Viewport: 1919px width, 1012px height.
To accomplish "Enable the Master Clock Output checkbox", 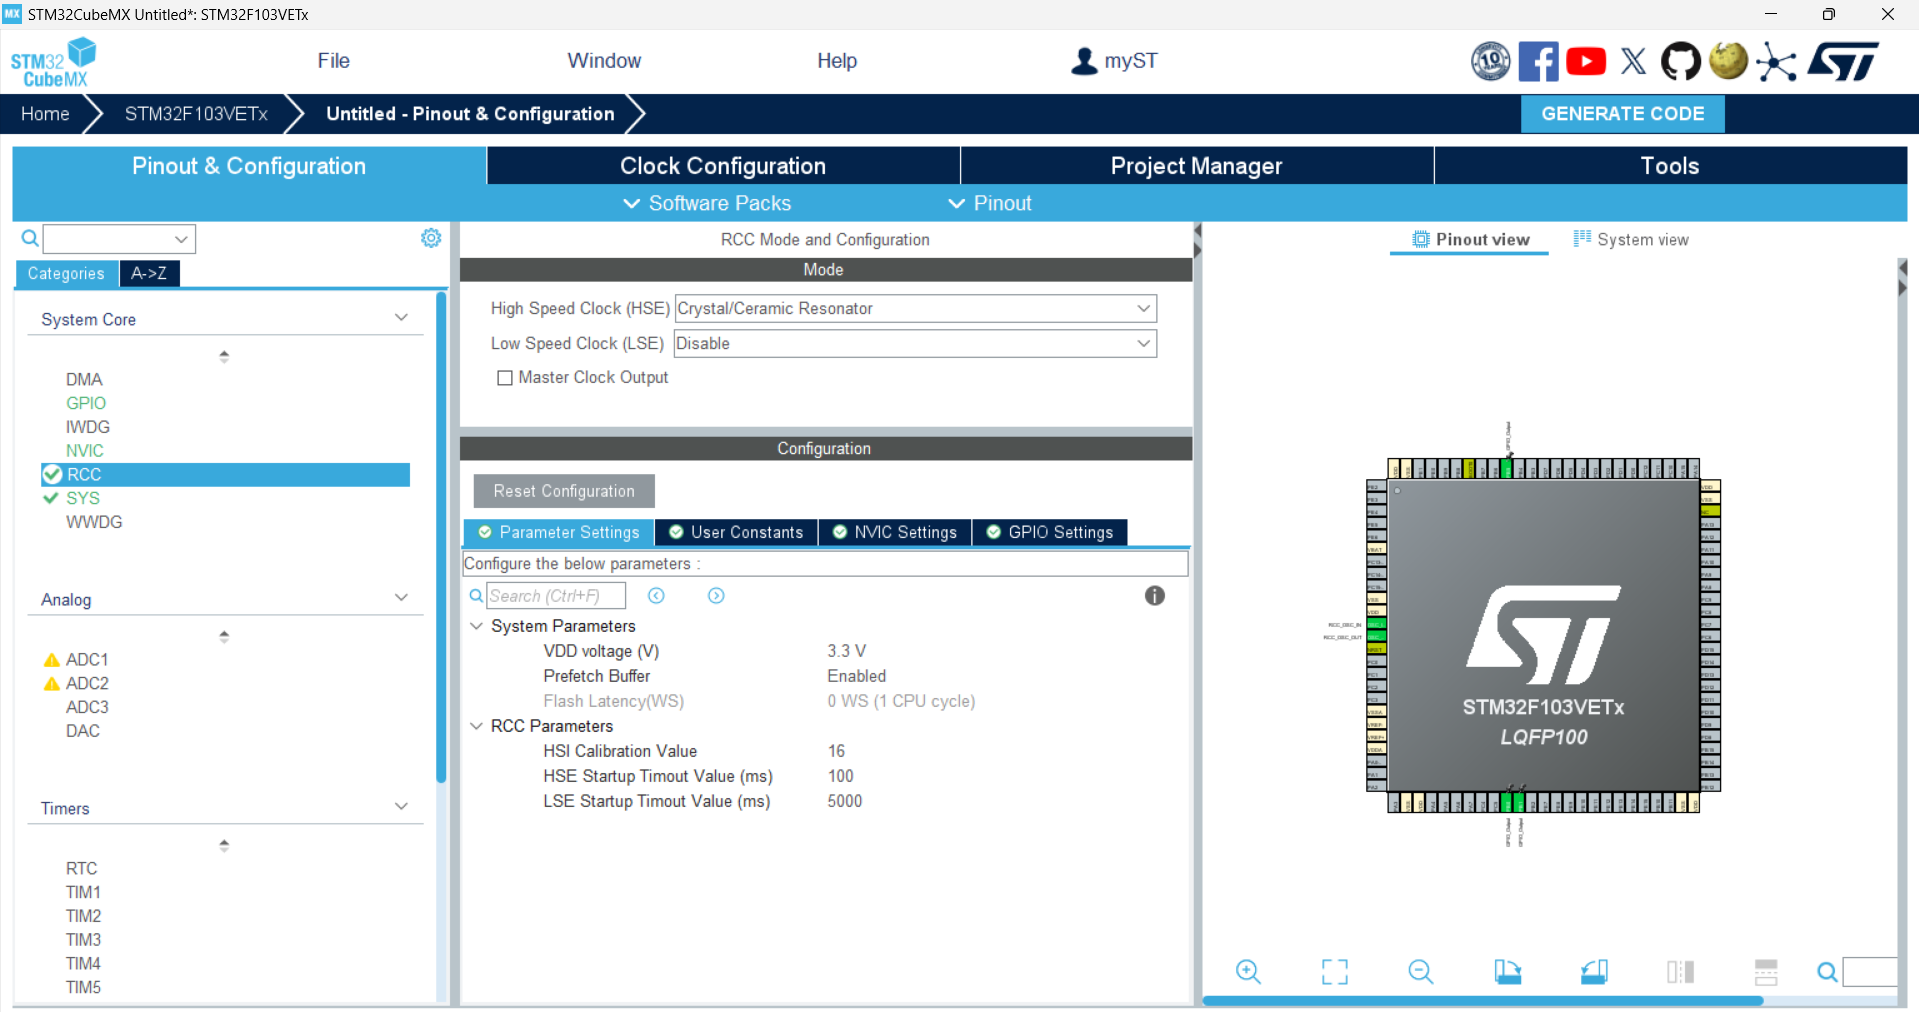I will click(x=505, y=378).
